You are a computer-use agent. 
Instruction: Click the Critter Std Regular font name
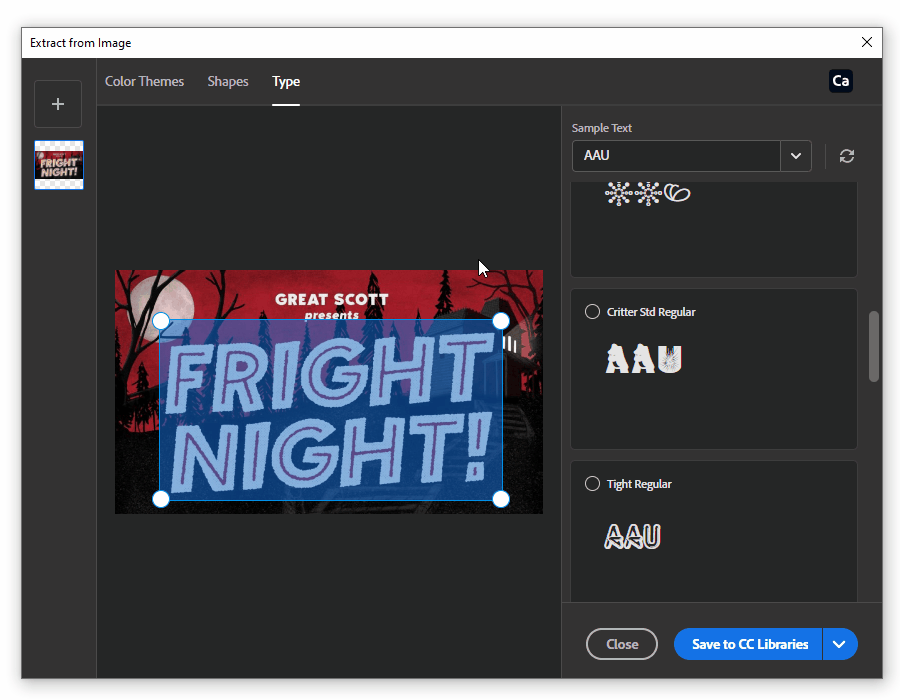(x=651, y=312)
